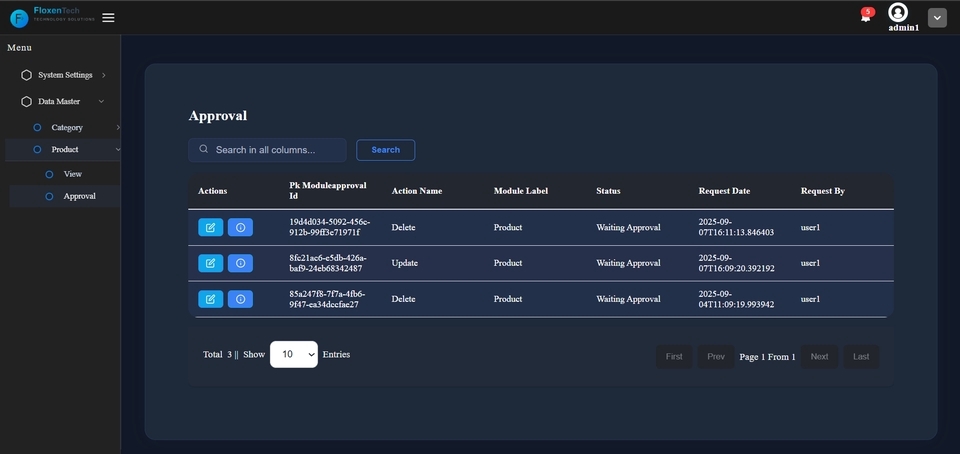Click the hamburger menu icon in header
960x454 pixels.
click(108, 17)
